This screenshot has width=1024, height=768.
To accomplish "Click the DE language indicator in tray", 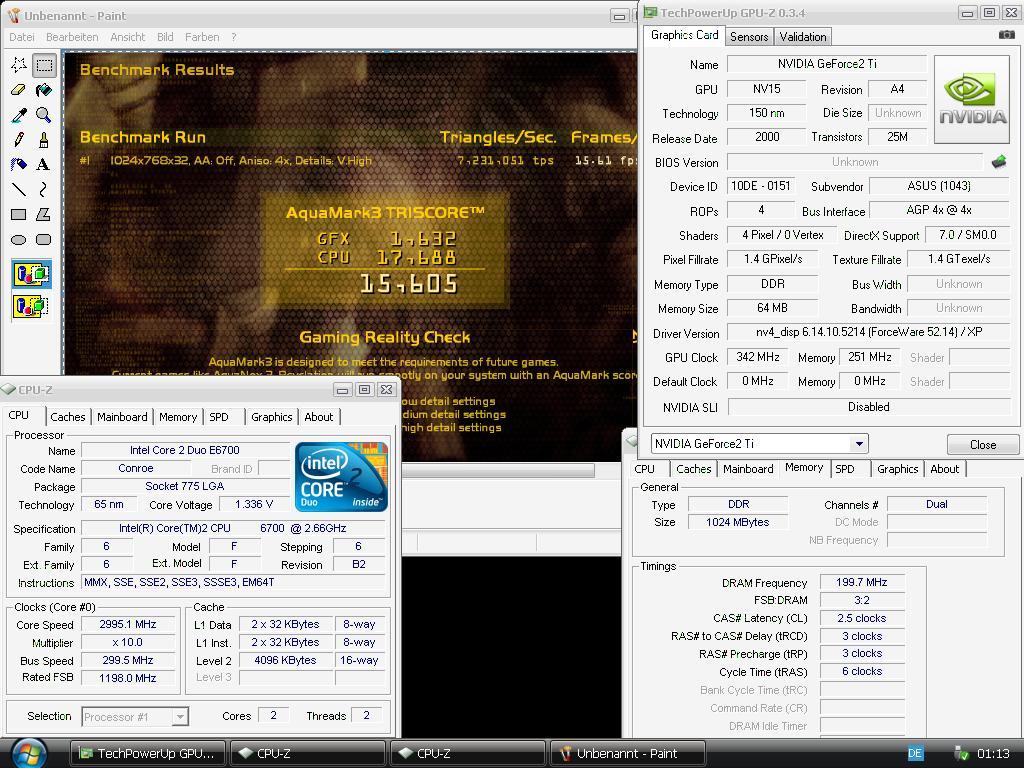I will coord(915,753).
